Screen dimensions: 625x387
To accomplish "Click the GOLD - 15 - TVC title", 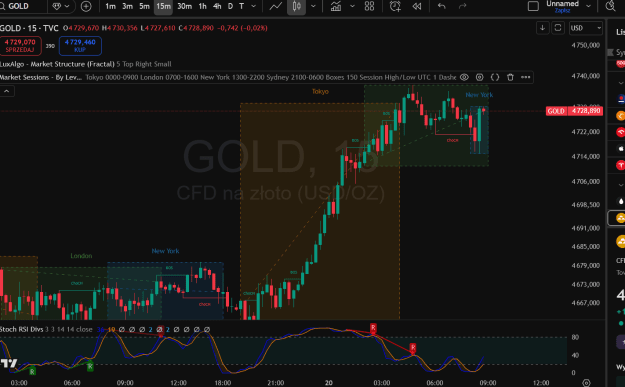I will click(29, 28).
